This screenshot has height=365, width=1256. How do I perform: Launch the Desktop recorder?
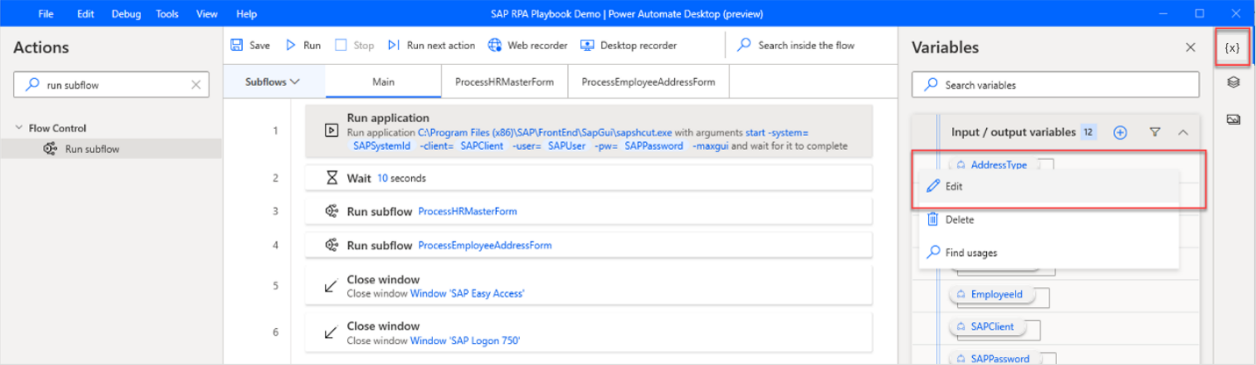628,45
